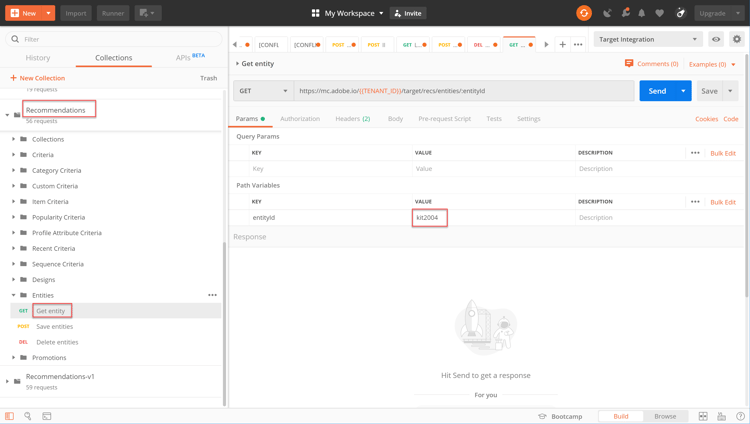
Task: Open the Save button dropdown arrow
Action: point(730,91)
